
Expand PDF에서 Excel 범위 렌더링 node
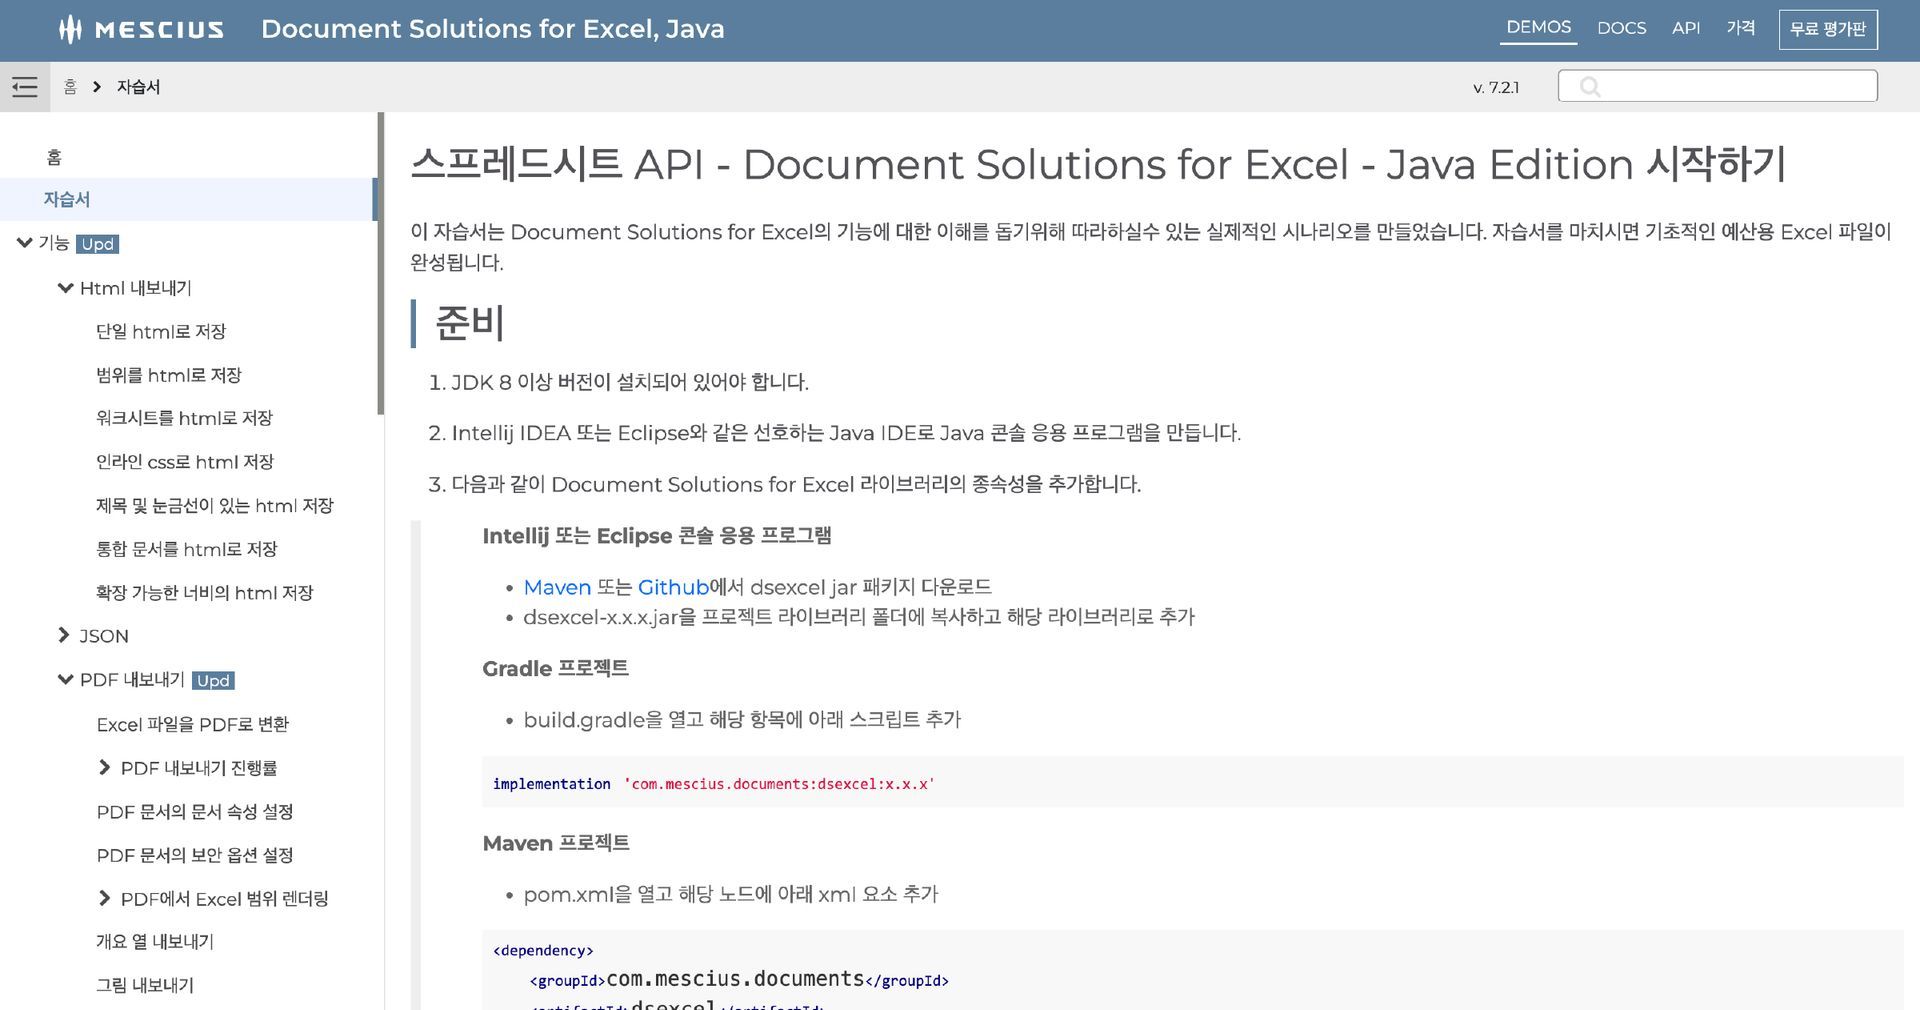pos(105,898)
